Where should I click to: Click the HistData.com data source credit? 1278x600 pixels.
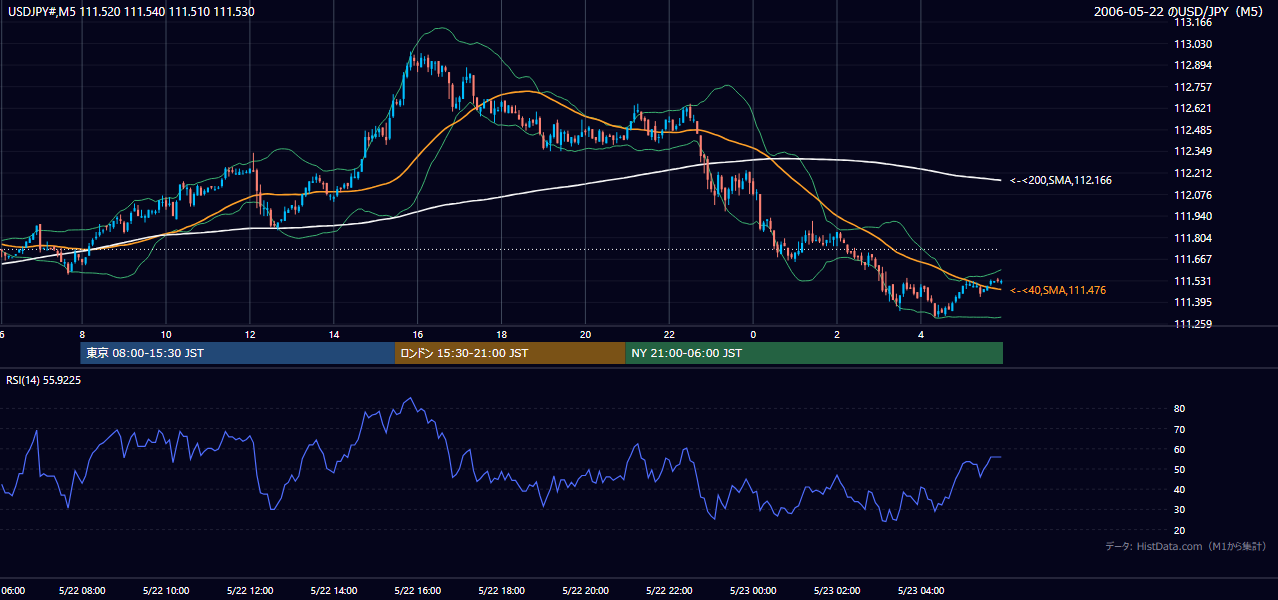click(1185, 546)
